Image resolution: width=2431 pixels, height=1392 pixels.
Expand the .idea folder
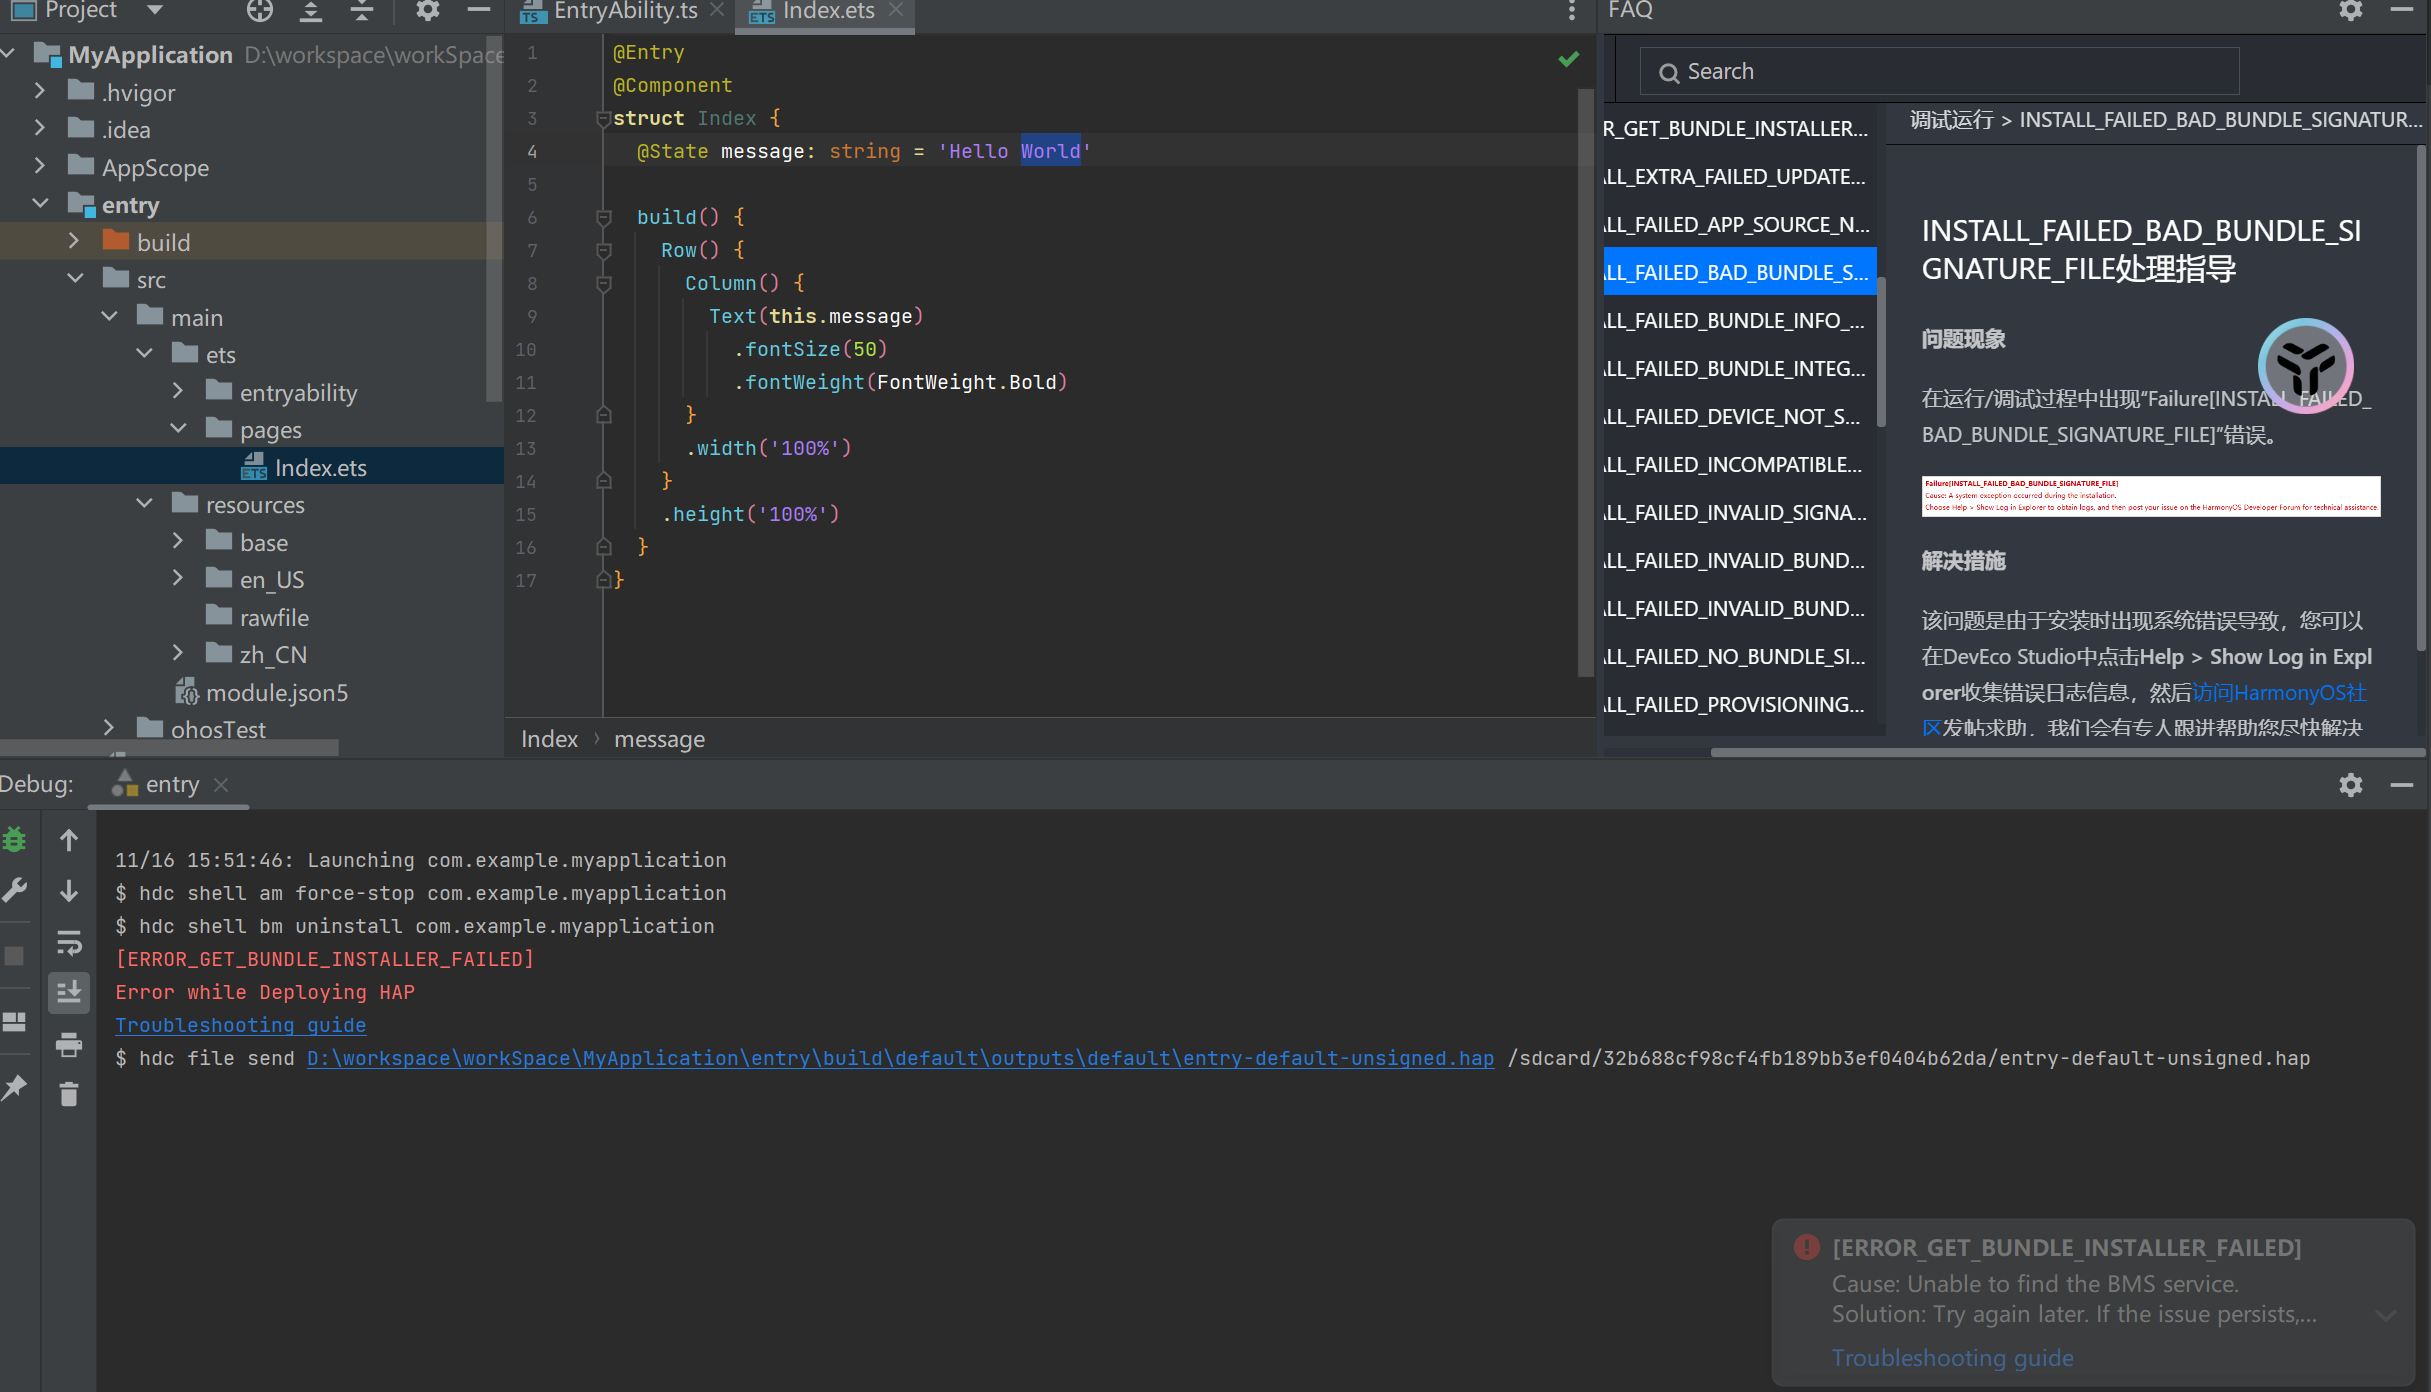tap(39, 128)
